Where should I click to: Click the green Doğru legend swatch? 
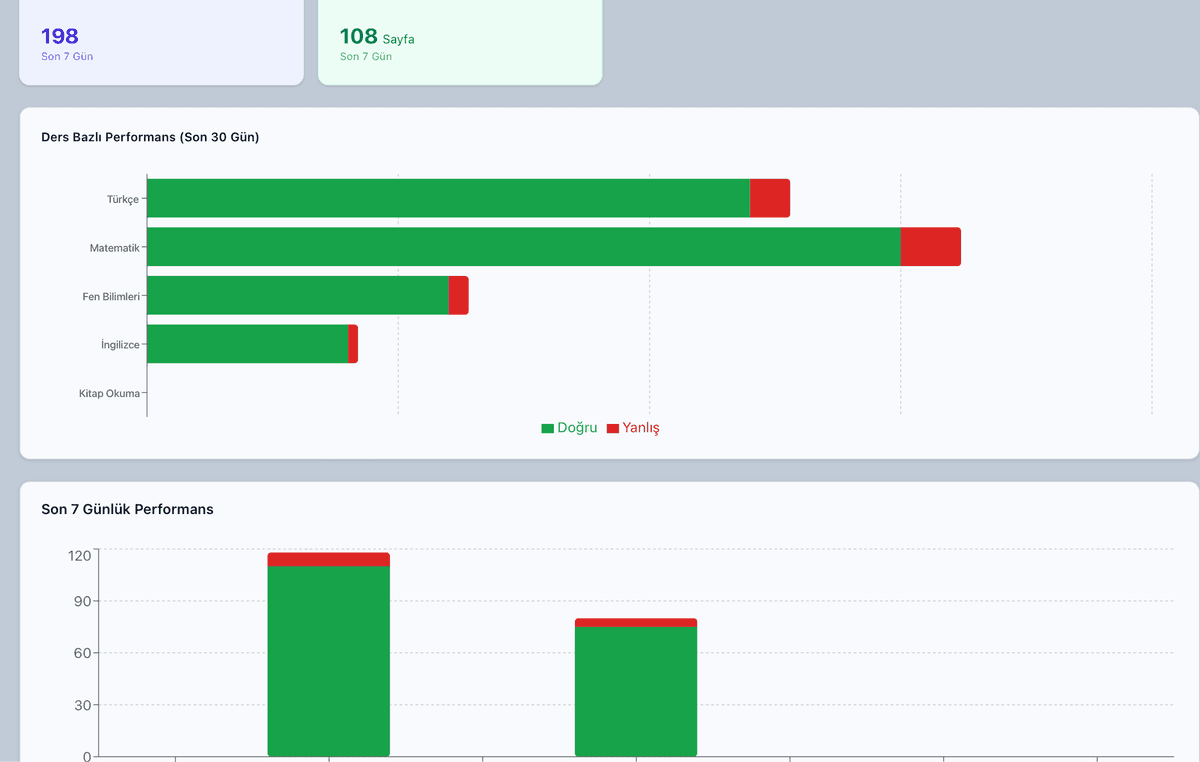tap(547, 428)
